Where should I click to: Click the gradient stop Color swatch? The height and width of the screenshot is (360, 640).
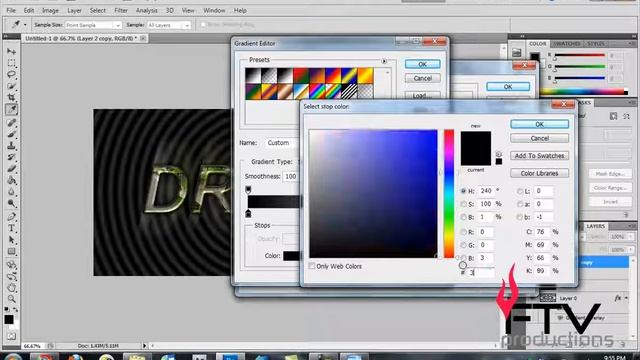pos(291,256)
